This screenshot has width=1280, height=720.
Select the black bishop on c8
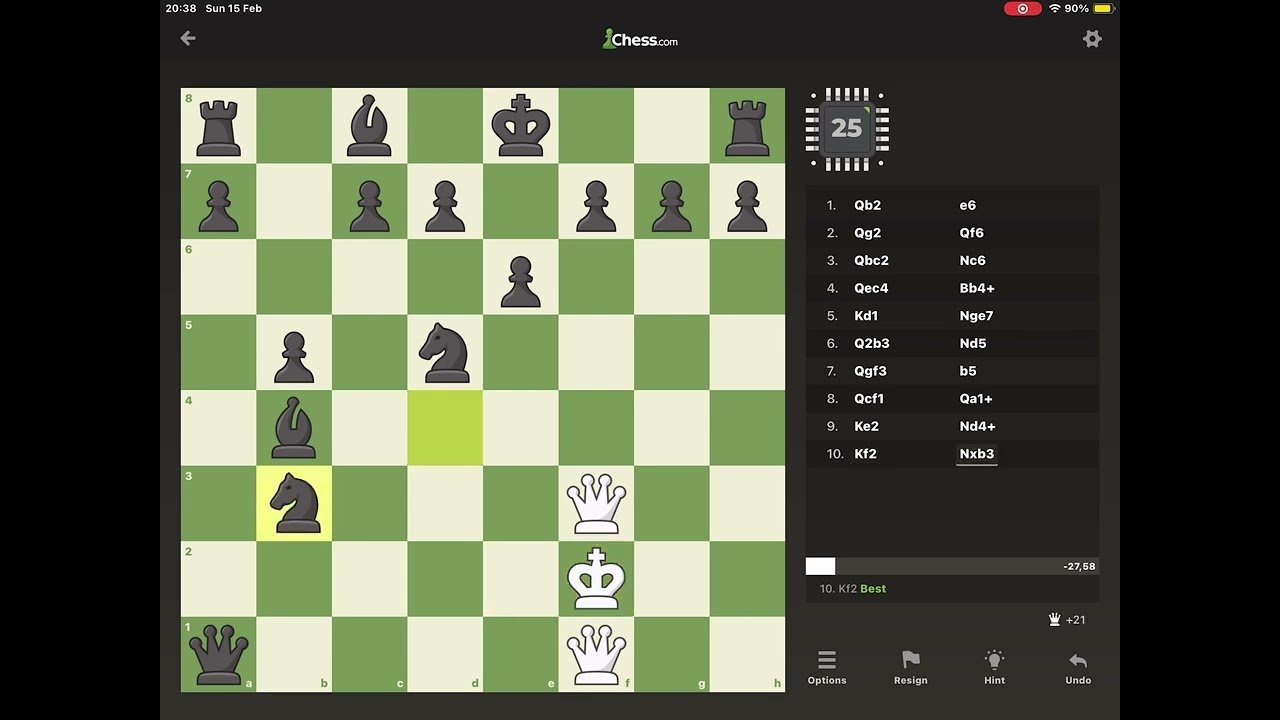tap(369, 125)
